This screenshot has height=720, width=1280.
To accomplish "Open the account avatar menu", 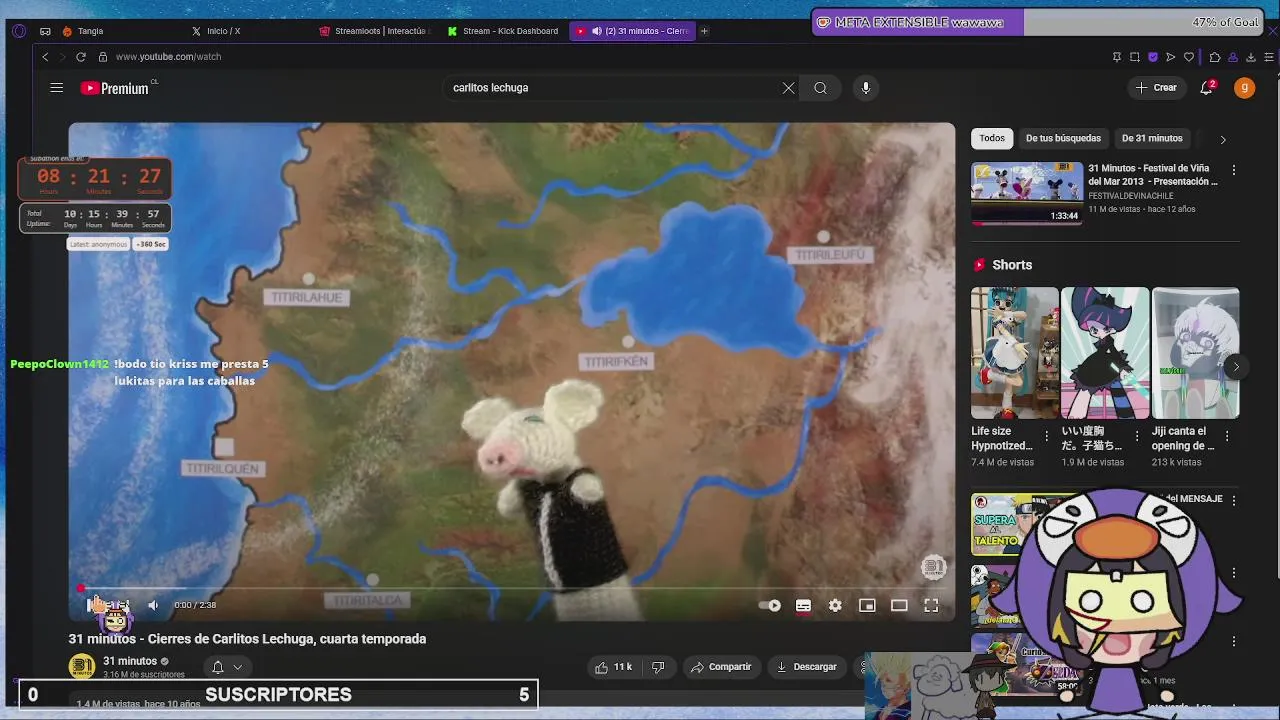I will 1244,88.
